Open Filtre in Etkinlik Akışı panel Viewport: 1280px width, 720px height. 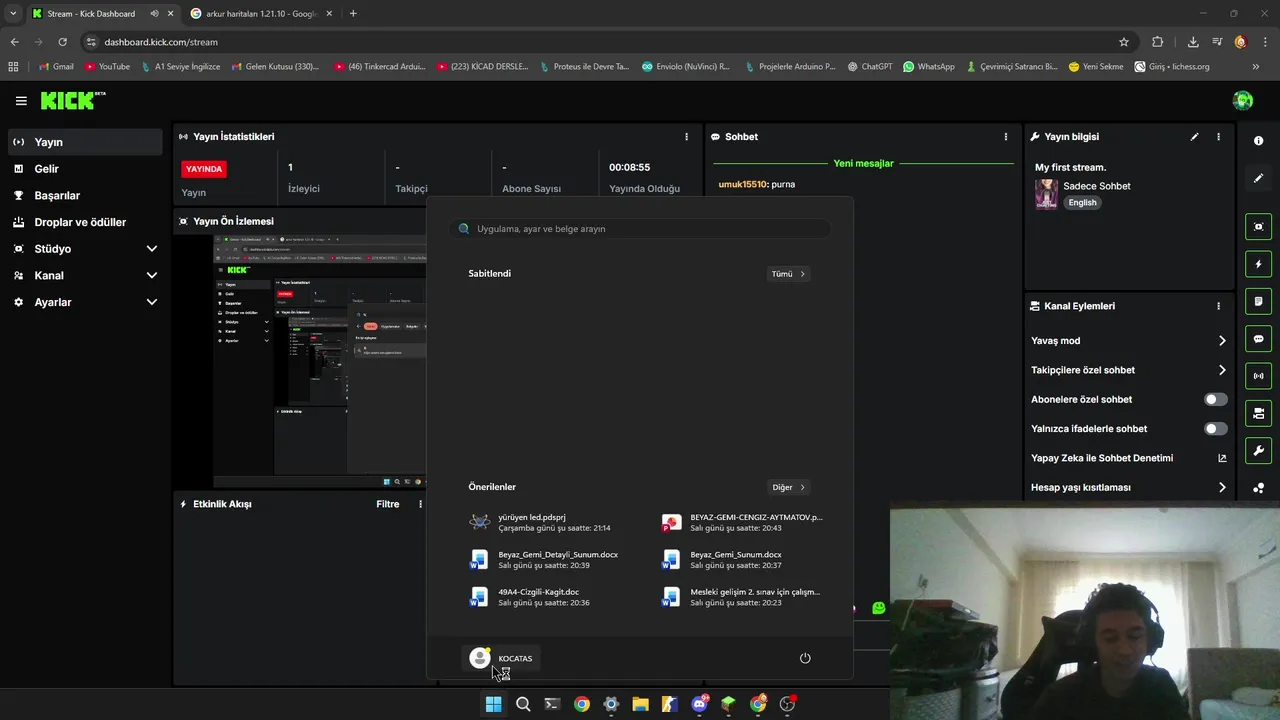[x=388, y=504]
